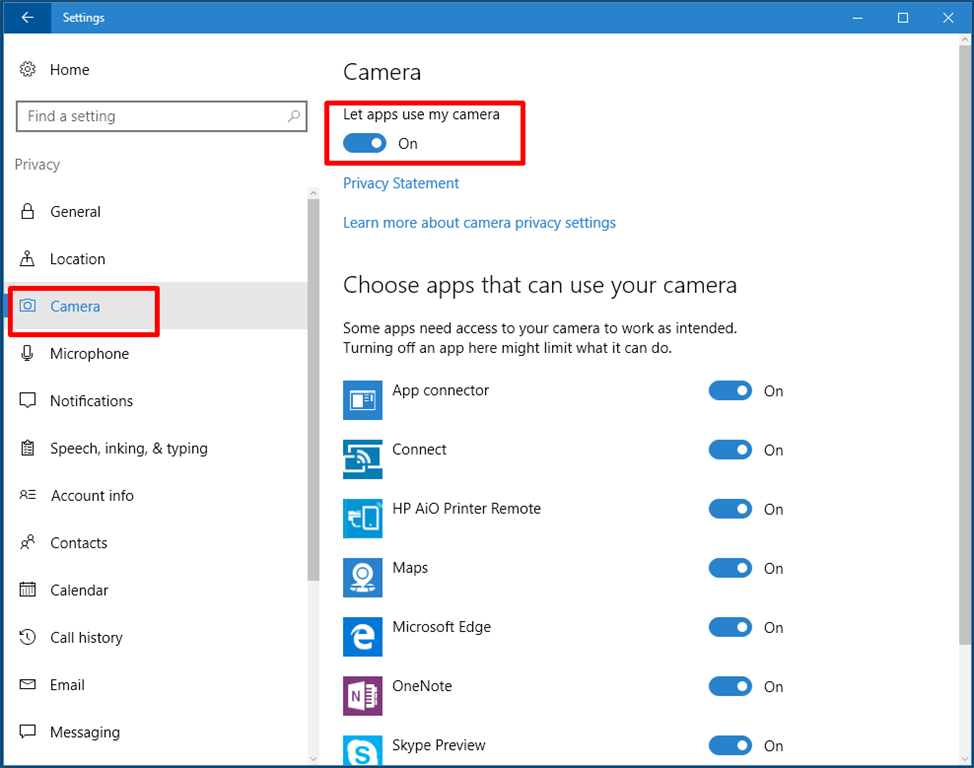
Task: Open the Microphone privacy section
Action: [89, 354]
